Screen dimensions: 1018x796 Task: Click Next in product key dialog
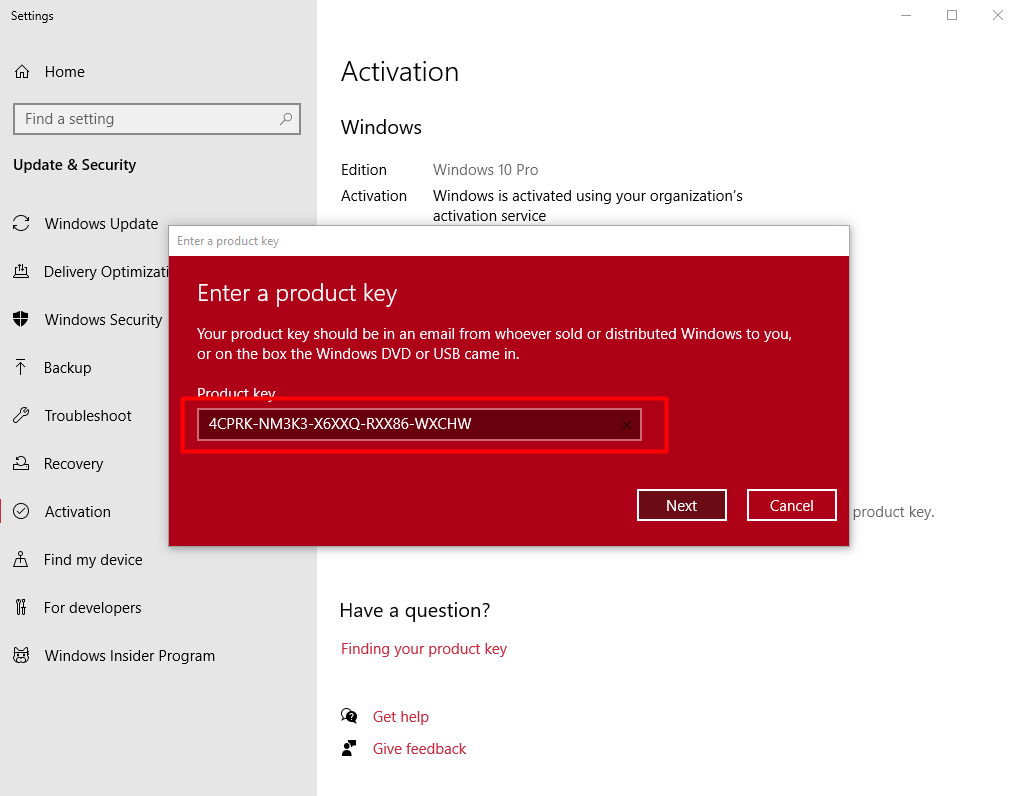[682, 505]
